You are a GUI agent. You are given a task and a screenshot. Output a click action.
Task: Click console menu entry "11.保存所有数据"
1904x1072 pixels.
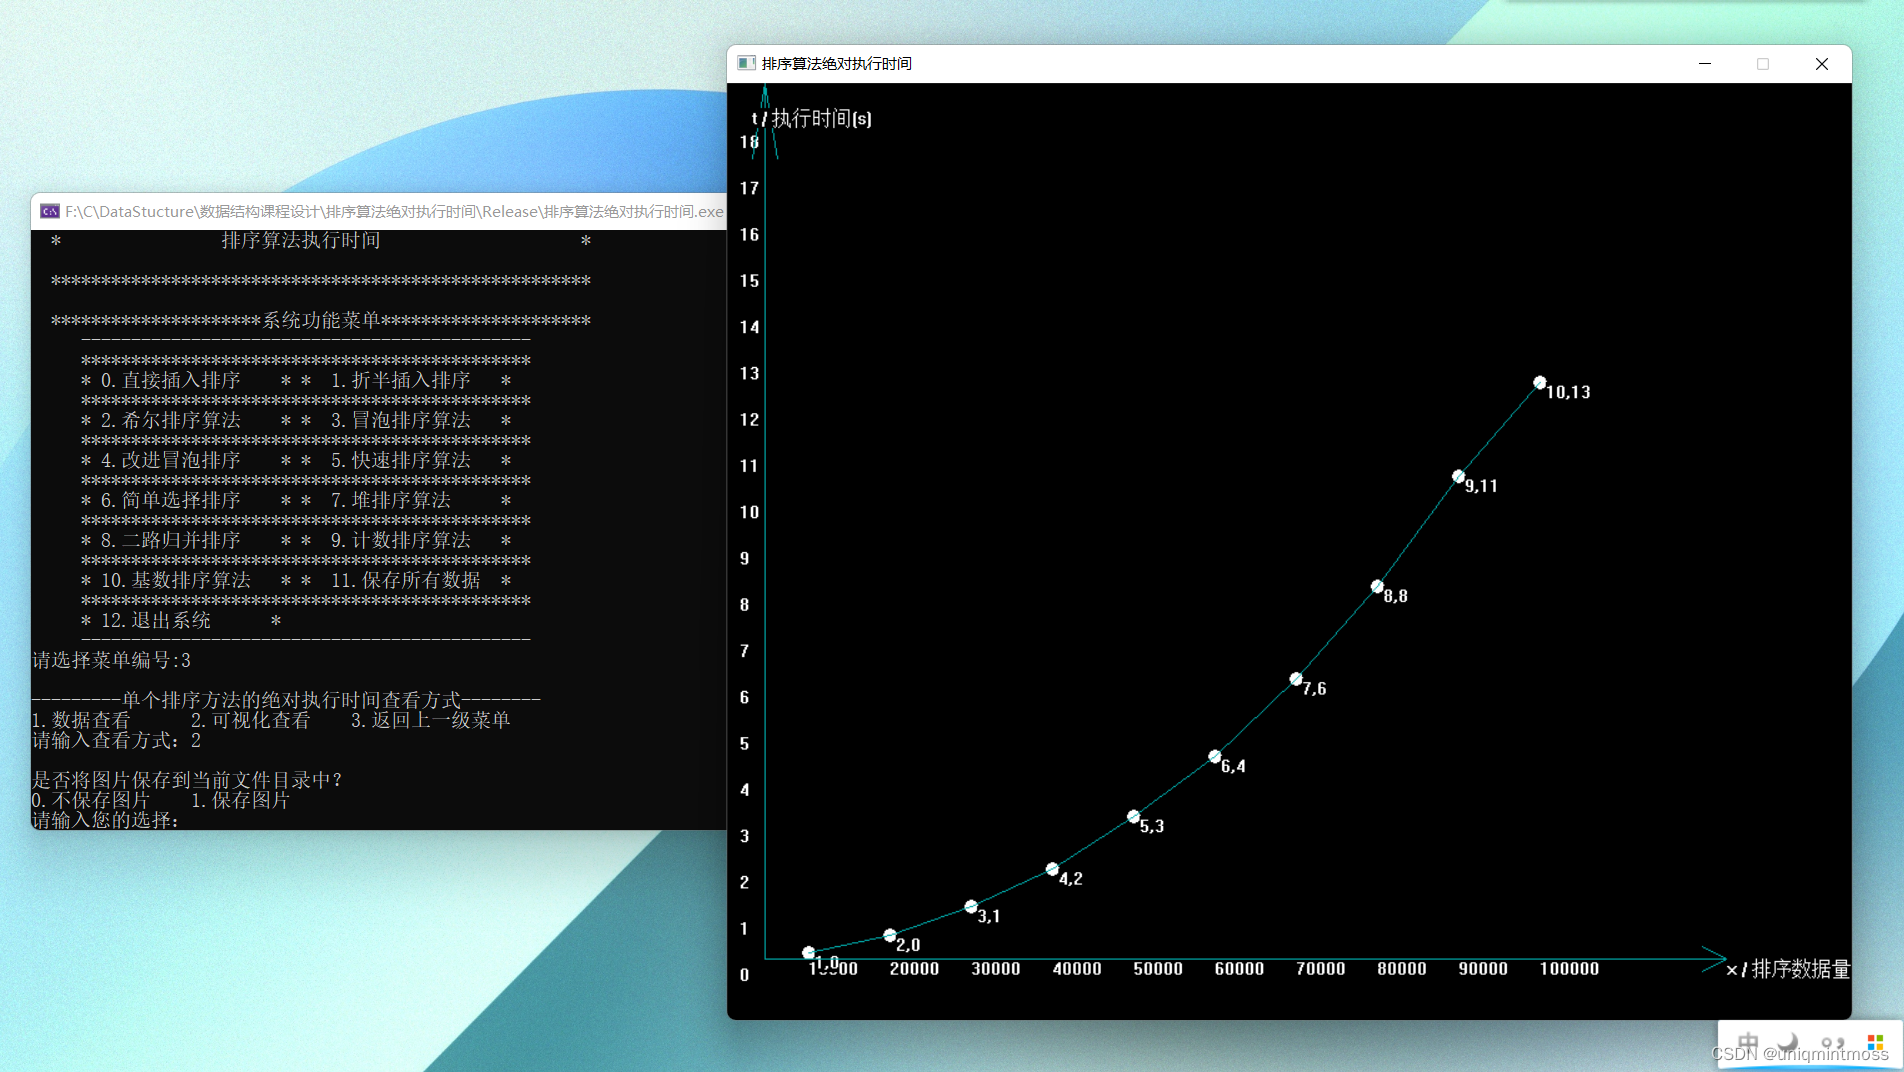[x=406, y=580]
